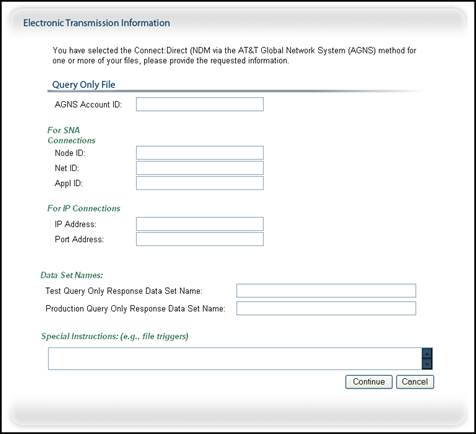Viewport: 476px width, 434px height.
Task: Click Production Query Only Response Data Set Name field
Action: [326, 308]
